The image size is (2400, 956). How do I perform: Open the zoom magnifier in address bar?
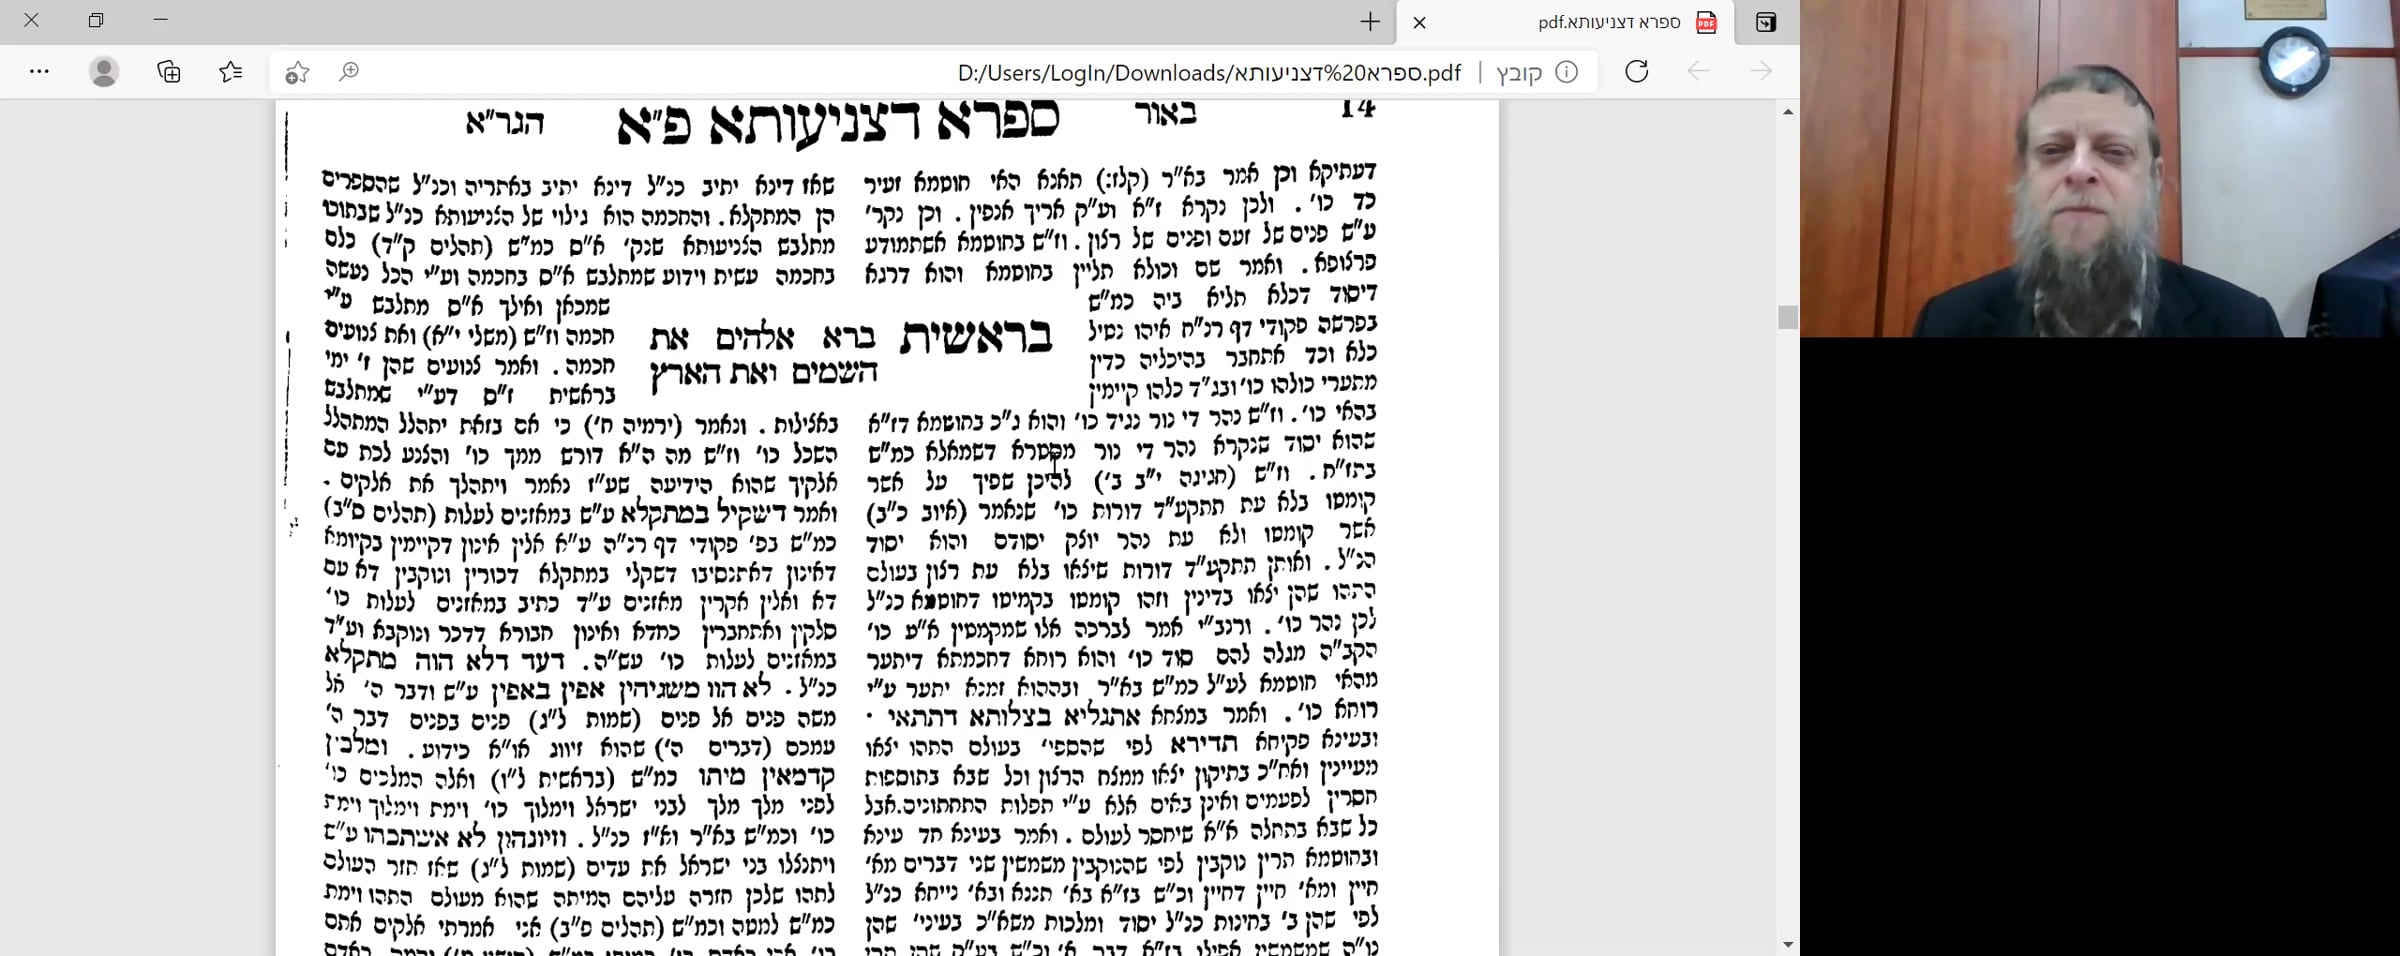(x=349, y=72)
